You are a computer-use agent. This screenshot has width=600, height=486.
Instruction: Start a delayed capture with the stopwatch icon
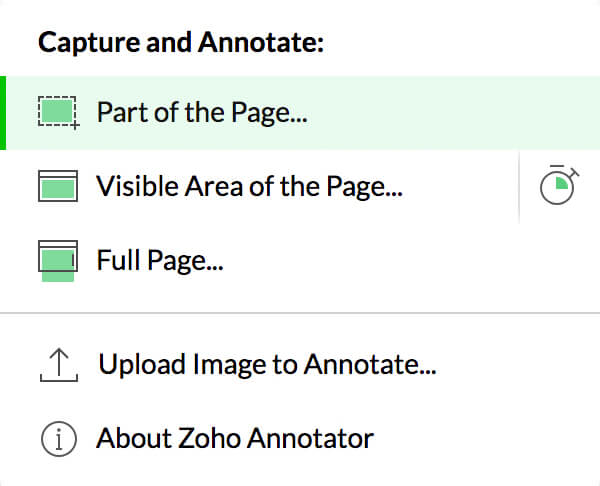[559, 185]
